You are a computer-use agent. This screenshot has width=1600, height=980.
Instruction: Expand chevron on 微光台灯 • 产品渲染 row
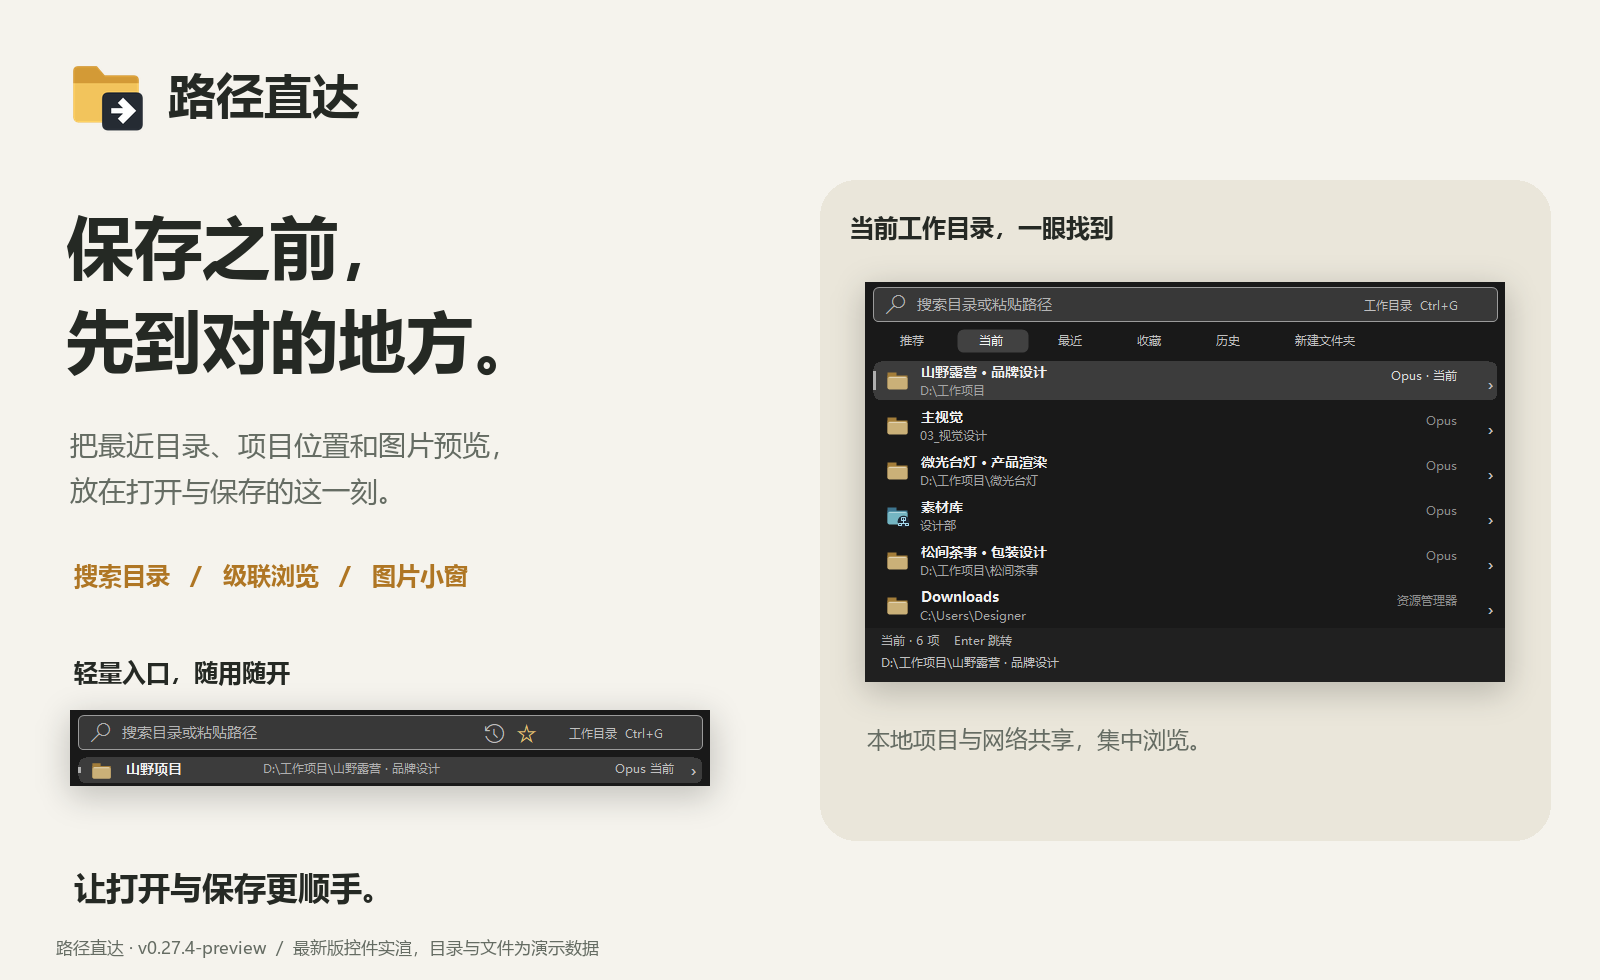(1490, 476)
